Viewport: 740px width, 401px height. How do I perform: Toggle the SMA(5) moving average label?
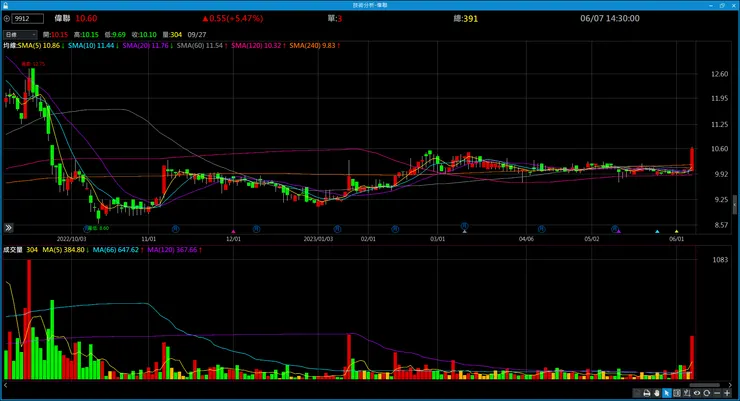click(42, 46)
